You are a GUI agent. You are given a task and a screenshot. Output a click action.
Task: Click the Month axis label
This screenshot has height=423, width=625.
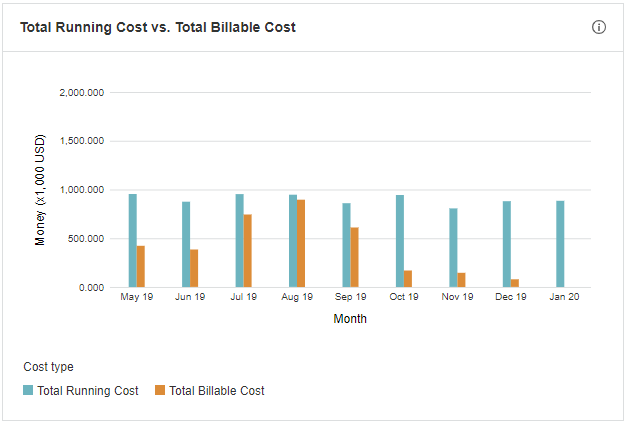[350, 319]
